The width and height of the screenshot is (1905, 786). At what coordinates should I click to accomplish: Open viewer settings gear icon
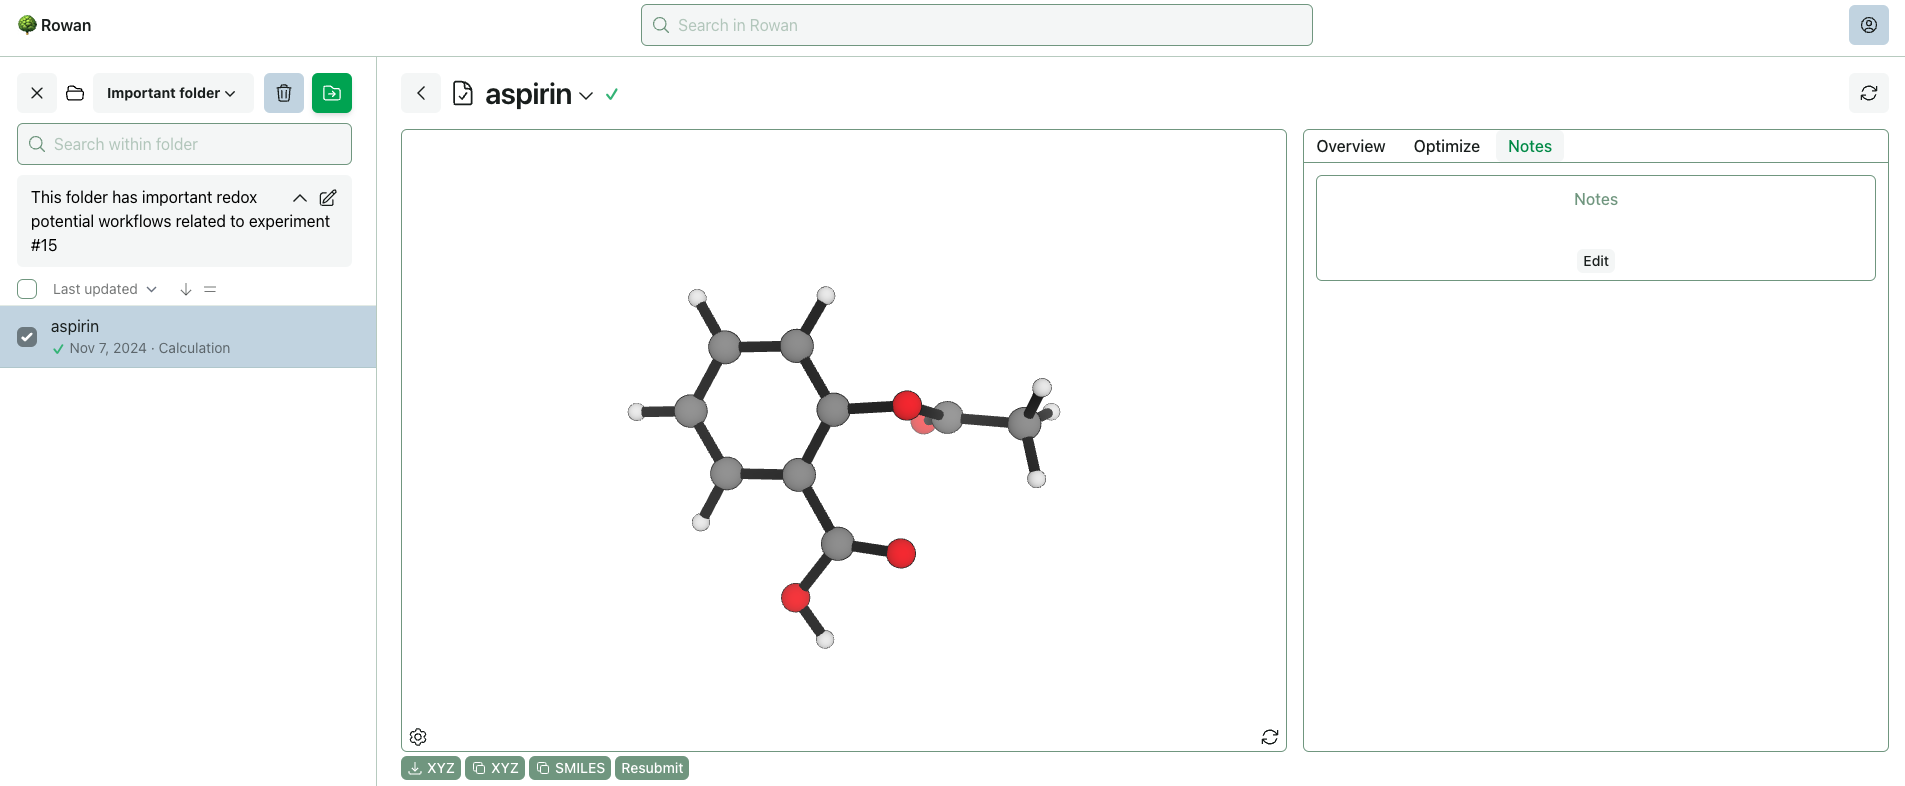(x=418, y=737)
